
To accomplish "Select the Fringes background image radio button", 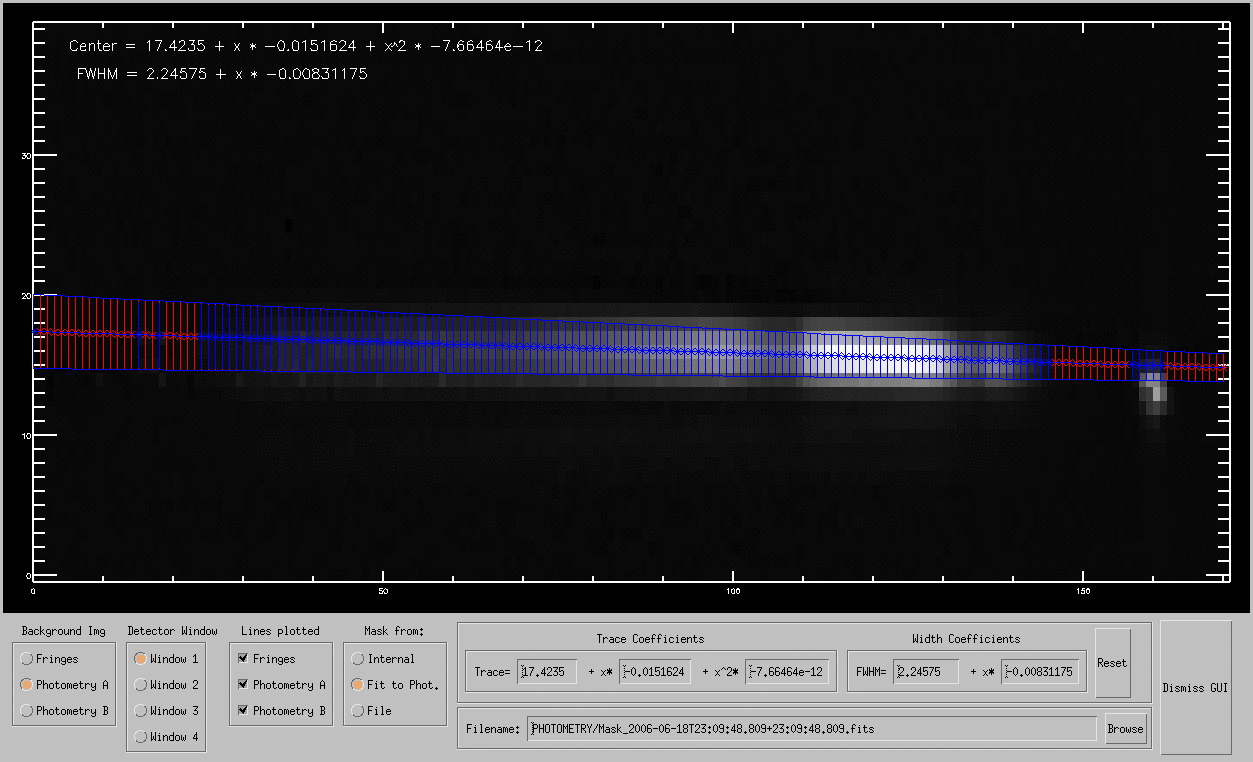I will (x=26, y=659).
